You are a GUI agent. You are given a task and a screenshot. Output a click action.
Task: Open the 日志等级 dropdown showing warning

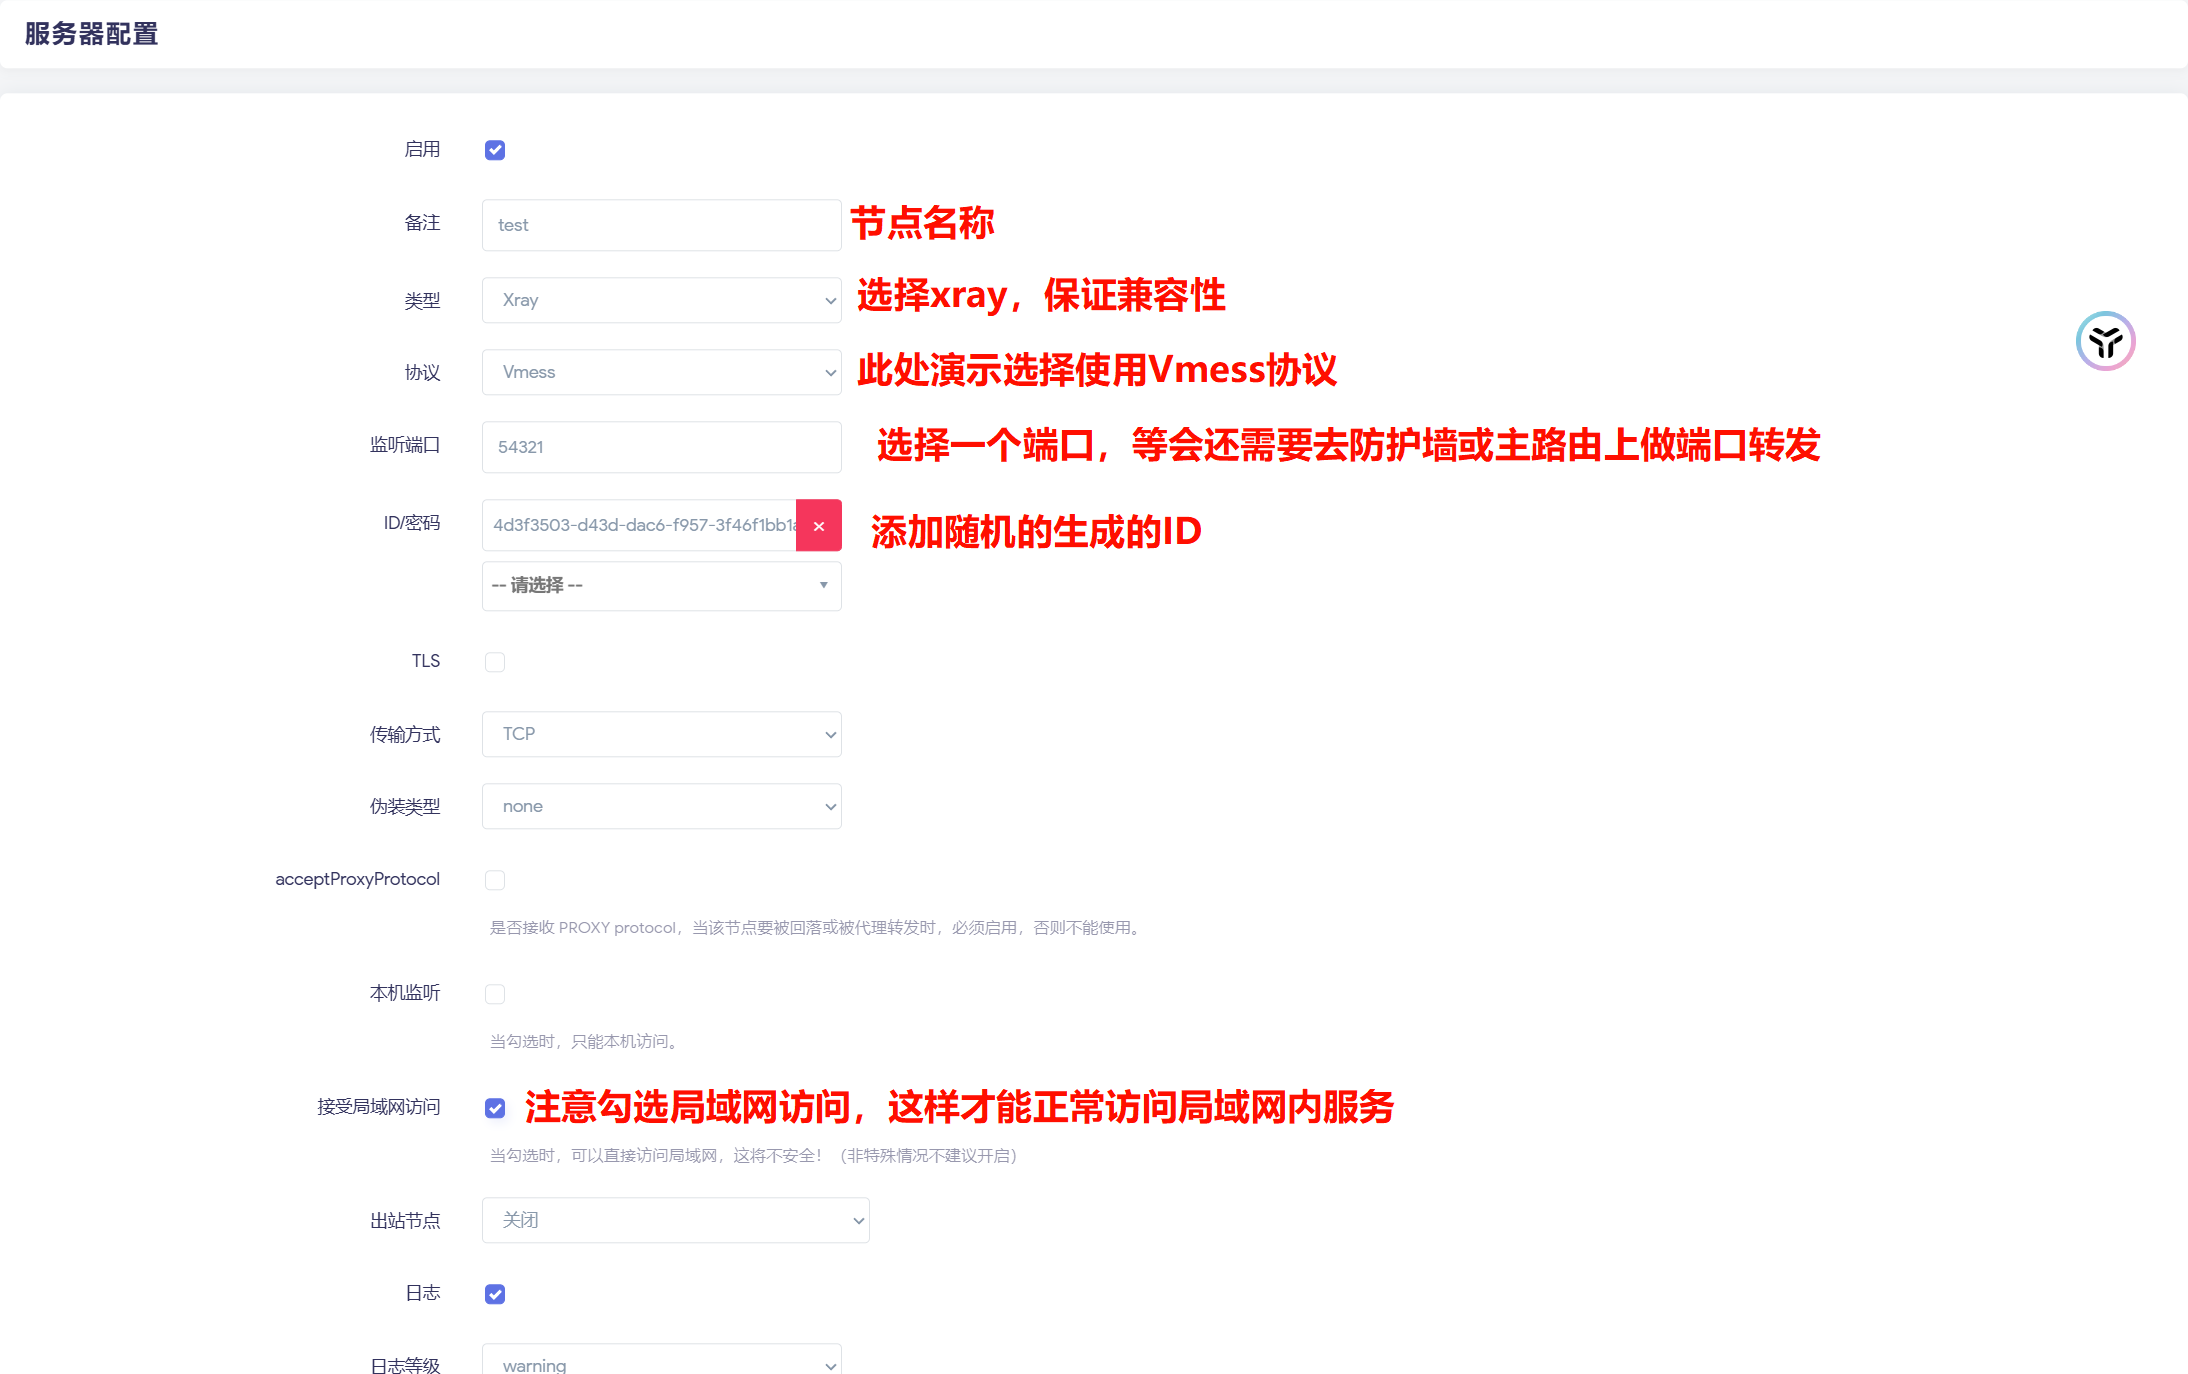pyautogui.click(x=661, y=1362)
